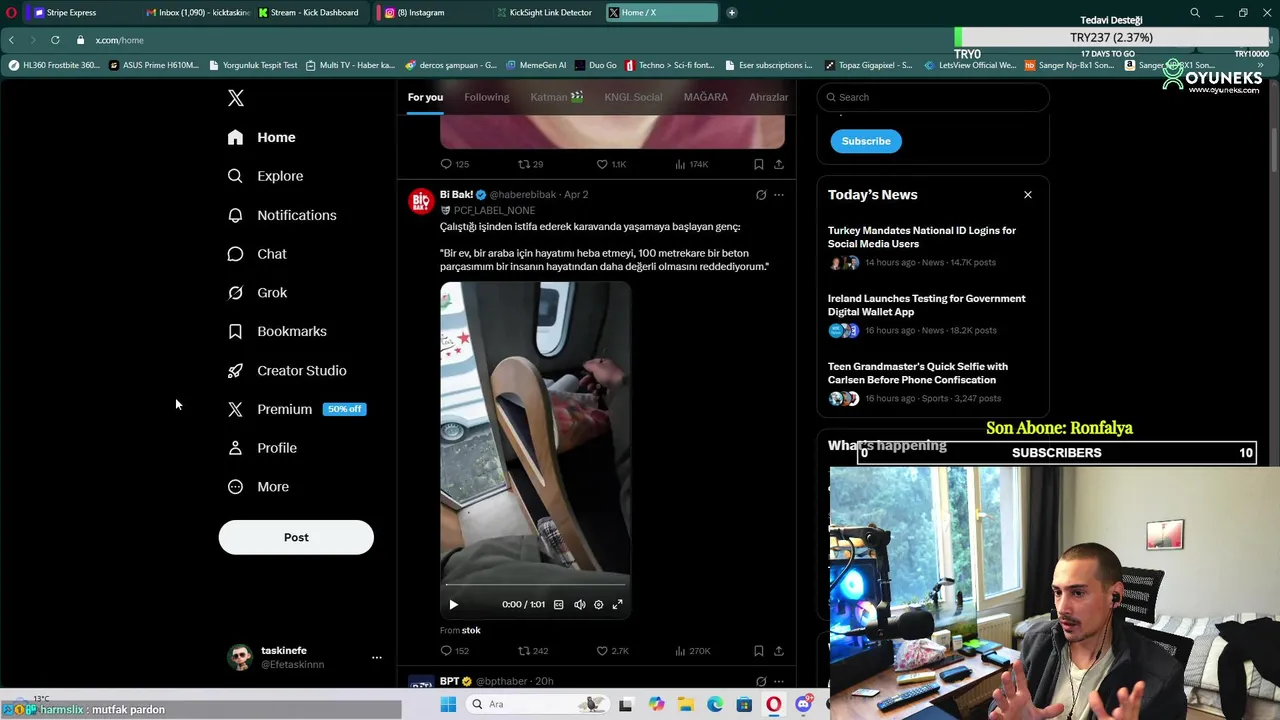Image resolution: width=1280 pixels, height=720 pixels.
Task: Open Premium with the 50% off badge
Action: (x=296, y=409)
